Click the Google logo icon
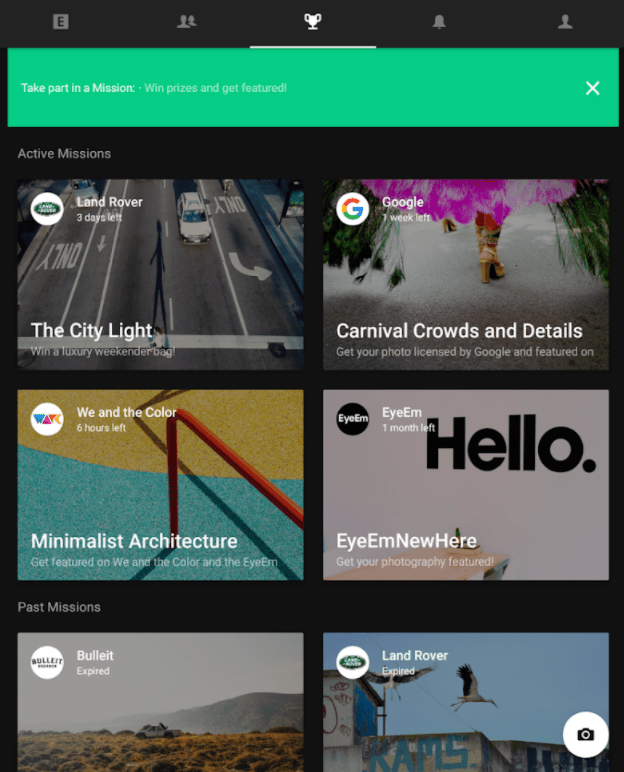Viewport: 624px width, 772px height. (x=353, y=209)
